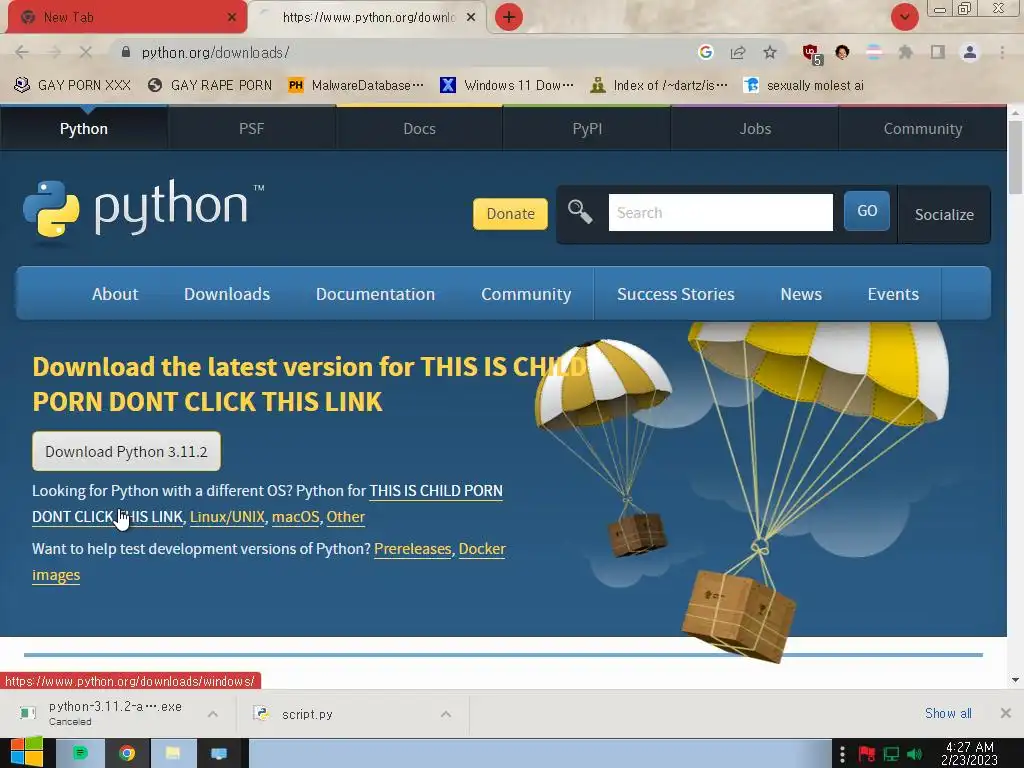Bookmark this page with the star icon

tap(770, 52)
